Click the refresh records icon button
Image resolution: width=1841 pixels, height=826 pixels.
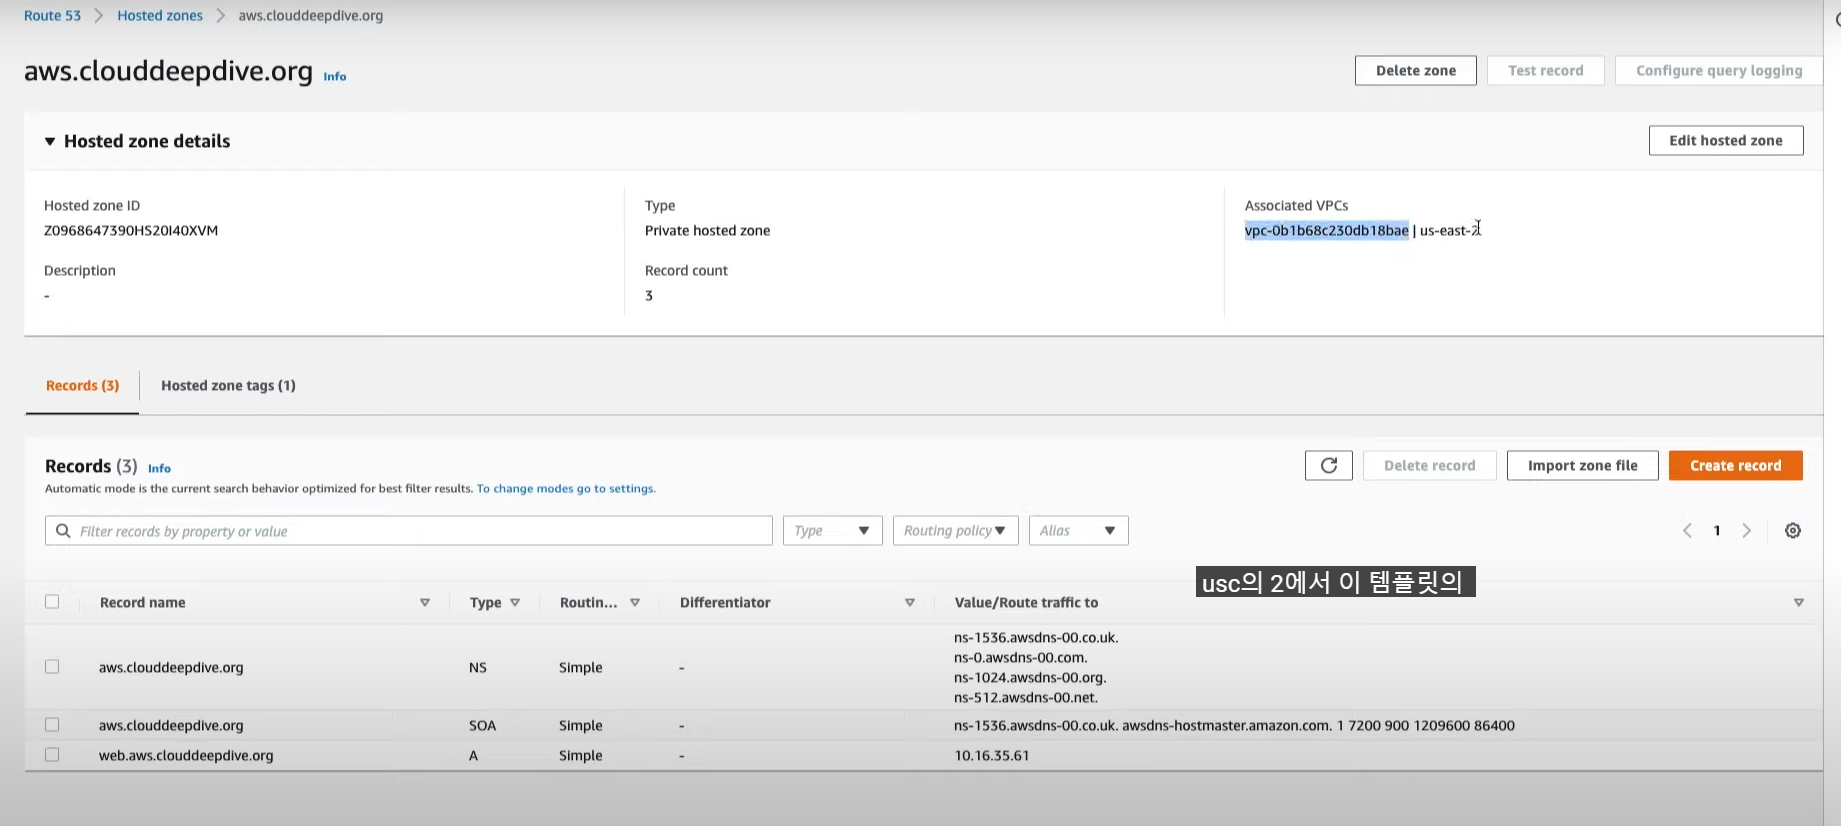(1328, 465)
